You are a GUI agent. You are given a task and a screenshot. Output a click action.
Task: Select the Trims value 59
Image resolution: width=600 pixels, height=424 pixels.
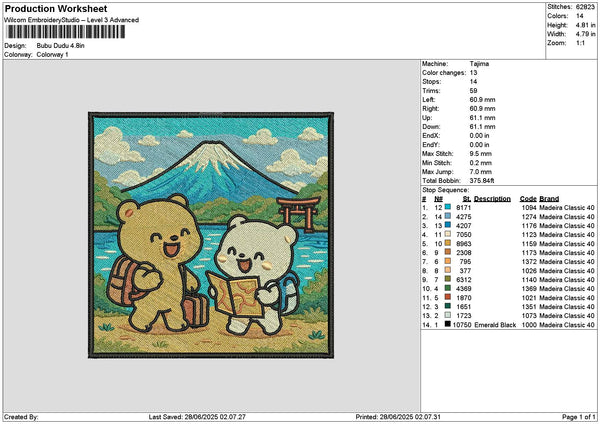tap(473, 91)
